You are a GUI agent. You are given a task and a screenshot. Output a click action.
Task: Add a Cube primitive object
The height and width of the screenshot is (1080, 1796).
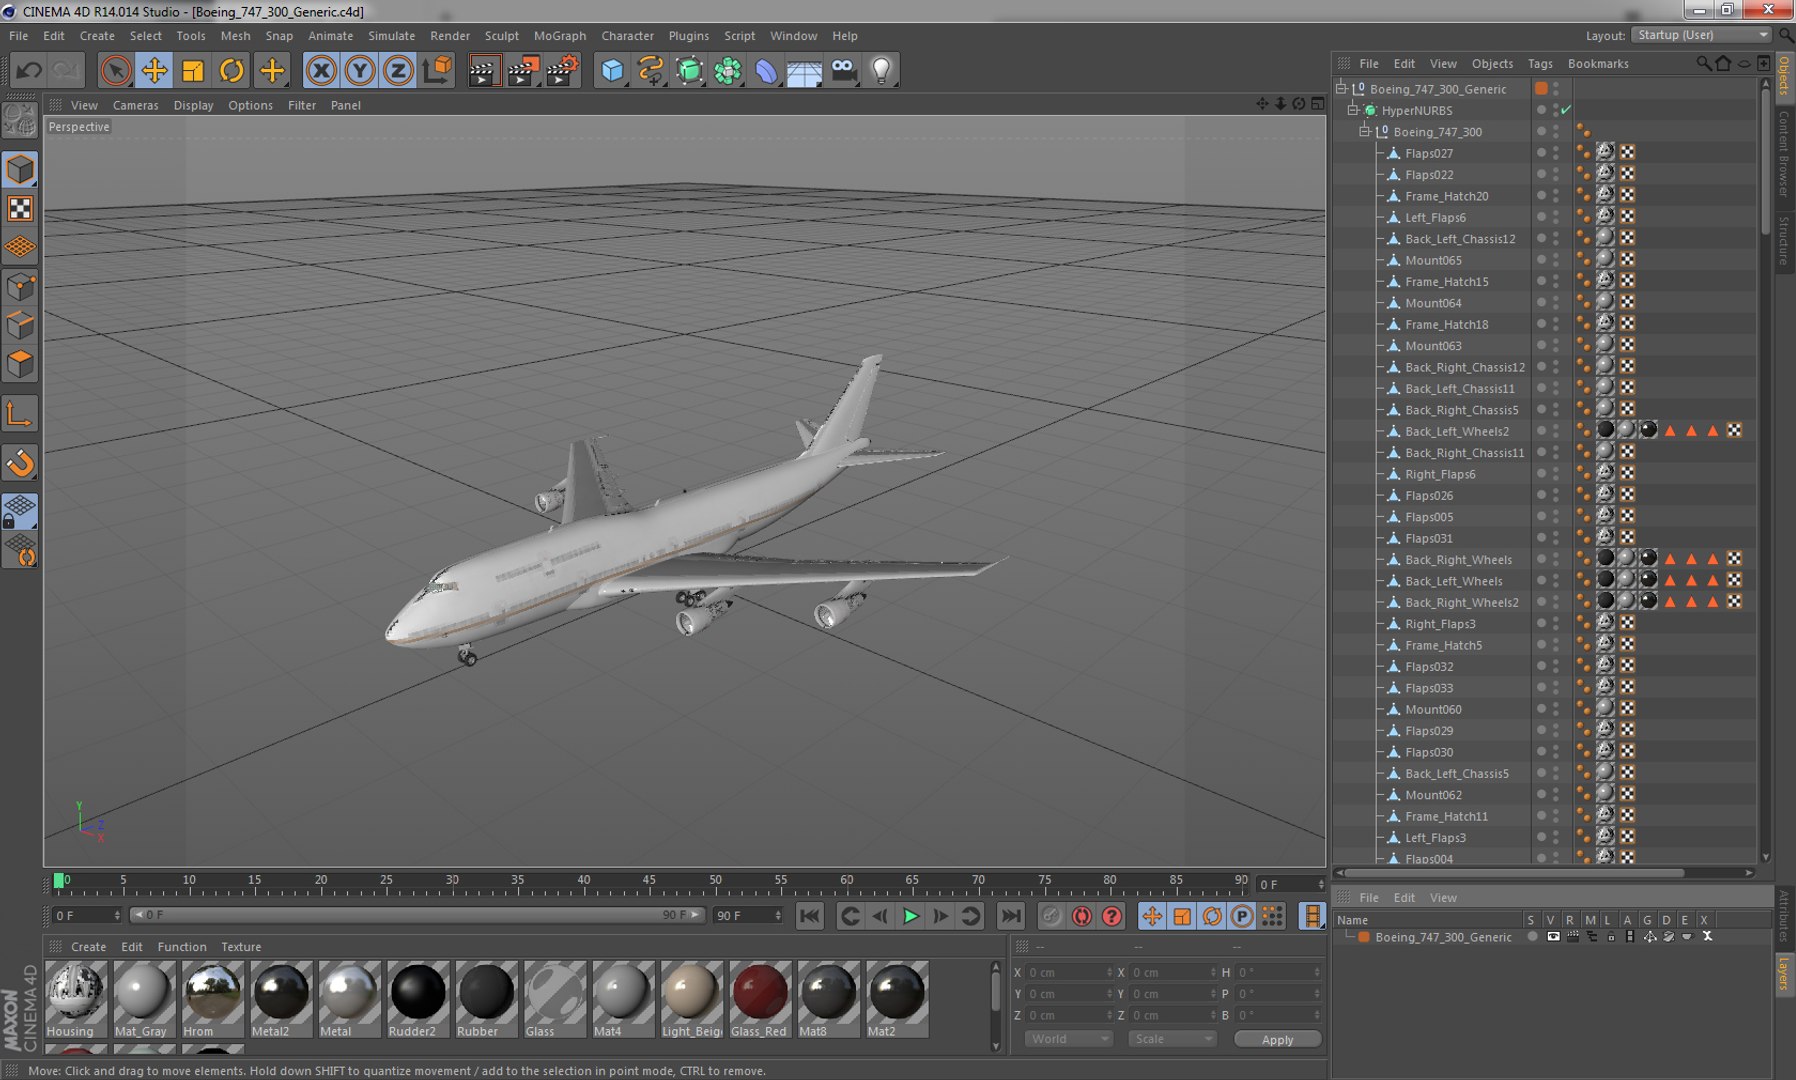pyautogui.click(x=612, y=70)
